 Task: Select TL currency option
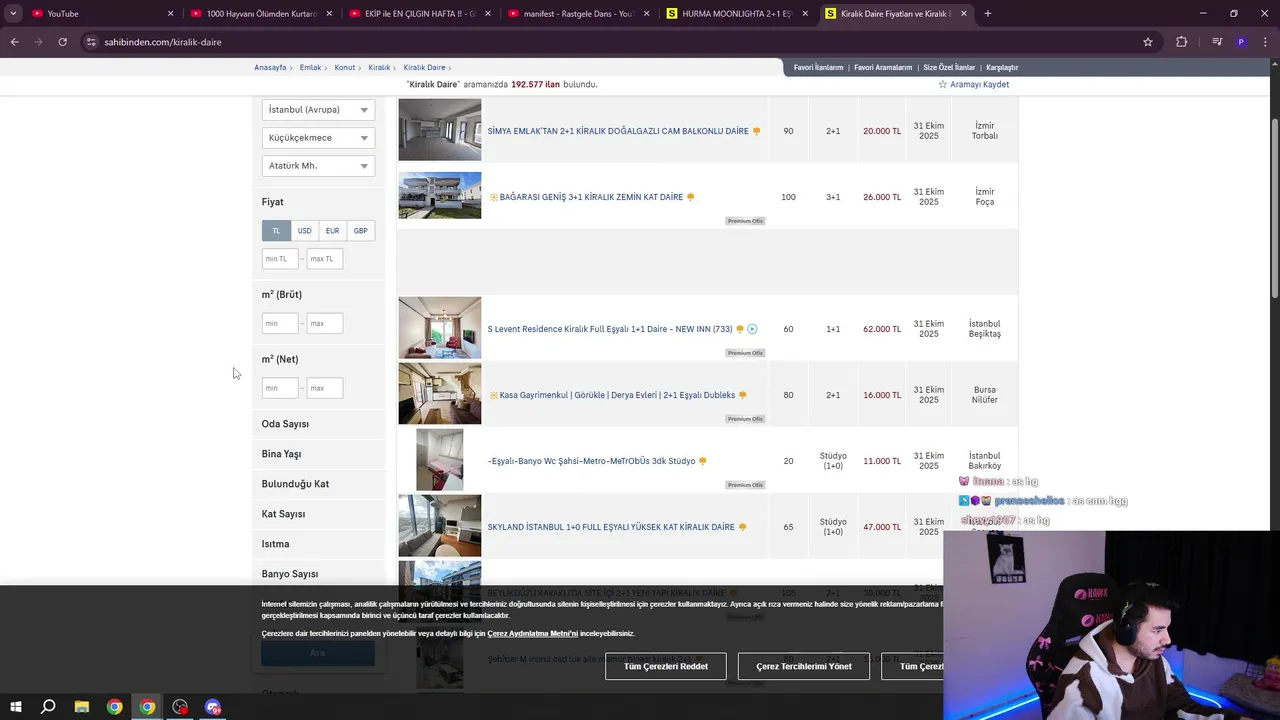click(x=276, y=231)
